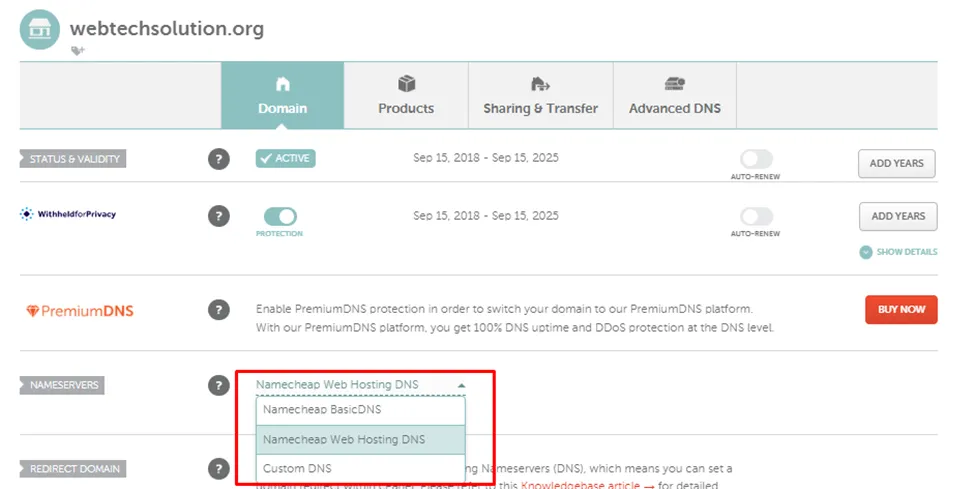Click domain validity dates in Status row

[486, 158]
